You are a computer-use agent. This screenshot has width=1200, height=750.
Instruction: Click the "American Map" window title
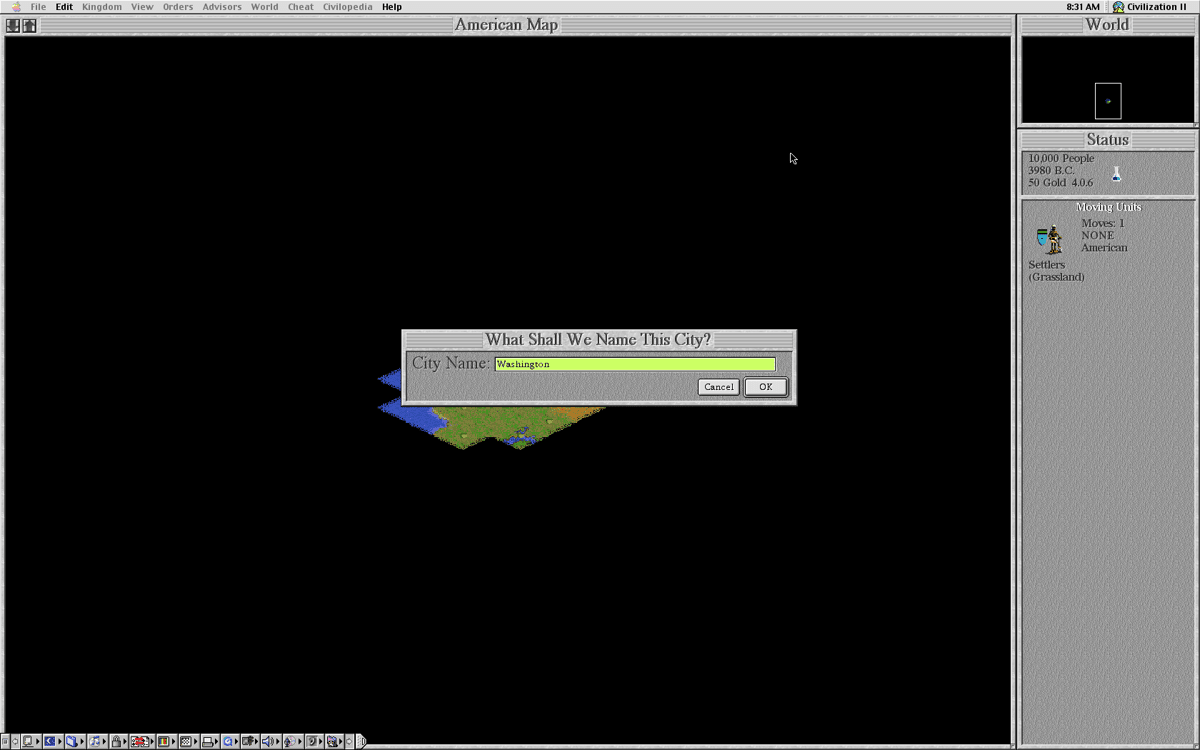506,25
